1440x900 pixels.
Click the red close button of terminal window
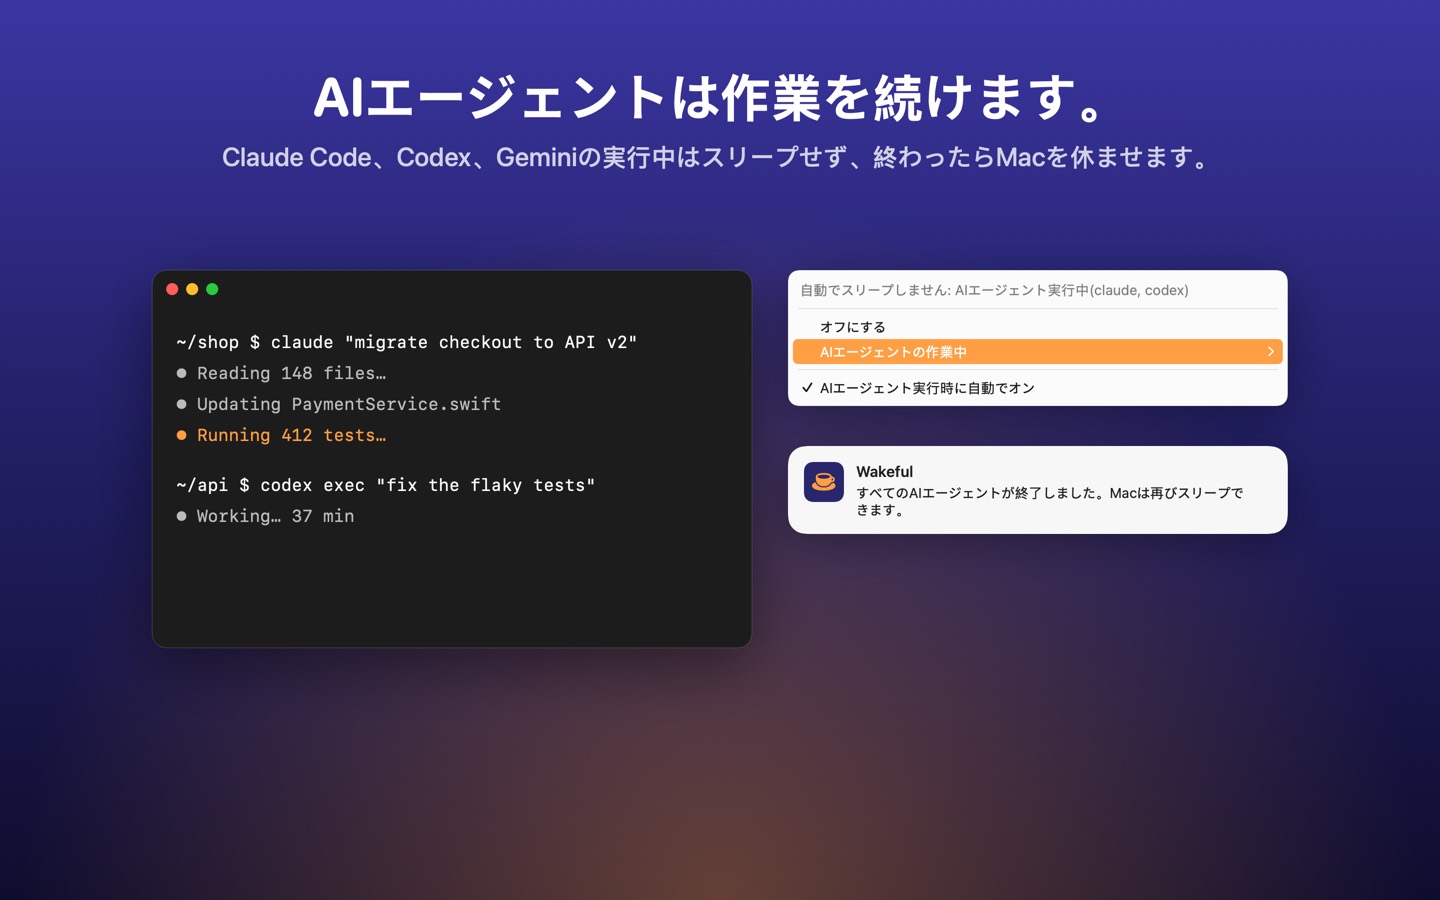[x=172, y=289]
